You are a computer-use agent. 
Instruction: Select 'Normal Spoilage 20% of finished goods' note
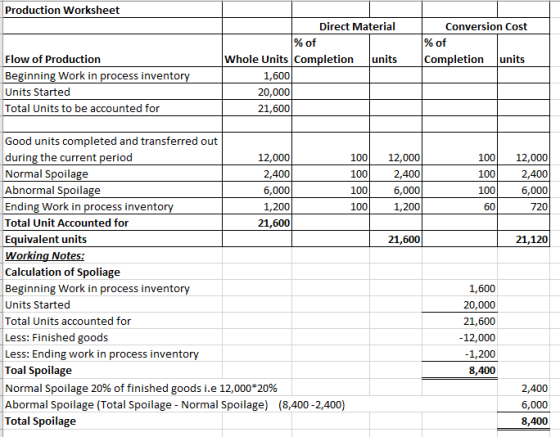[x=141, y=388]
